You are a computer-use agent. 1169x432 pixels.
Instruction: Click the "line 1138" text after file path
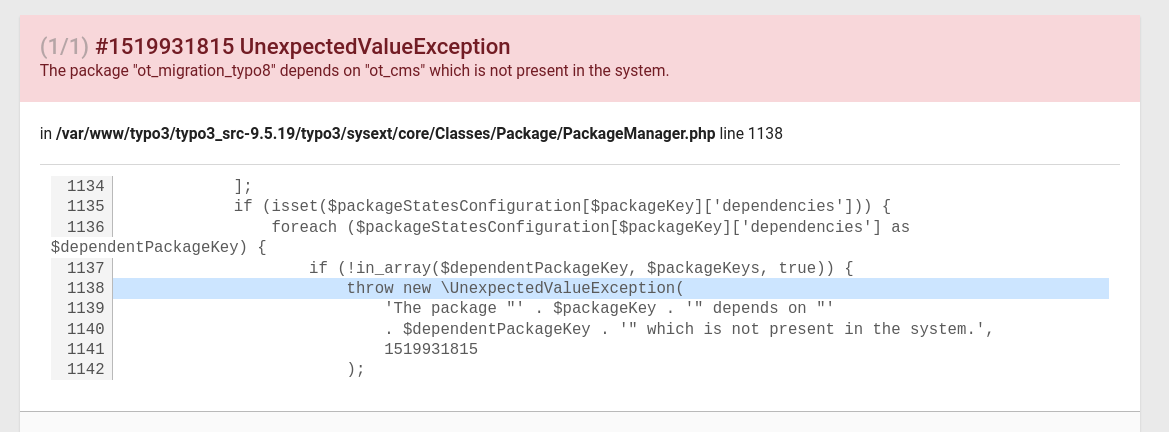pos(751,133)
